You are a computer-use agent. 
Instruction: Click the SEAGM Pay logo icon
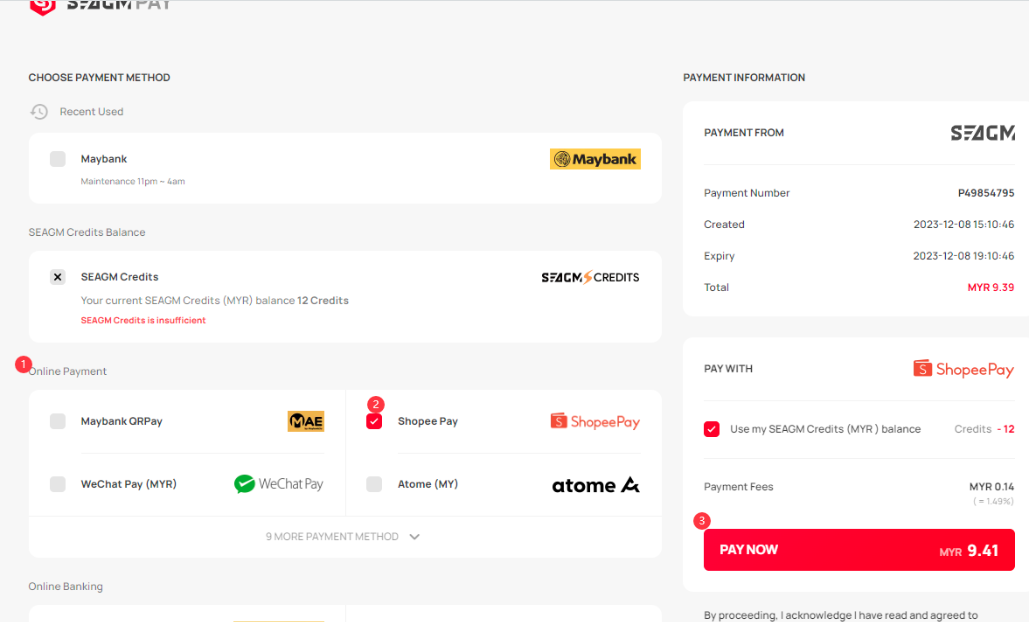[43, 5]
